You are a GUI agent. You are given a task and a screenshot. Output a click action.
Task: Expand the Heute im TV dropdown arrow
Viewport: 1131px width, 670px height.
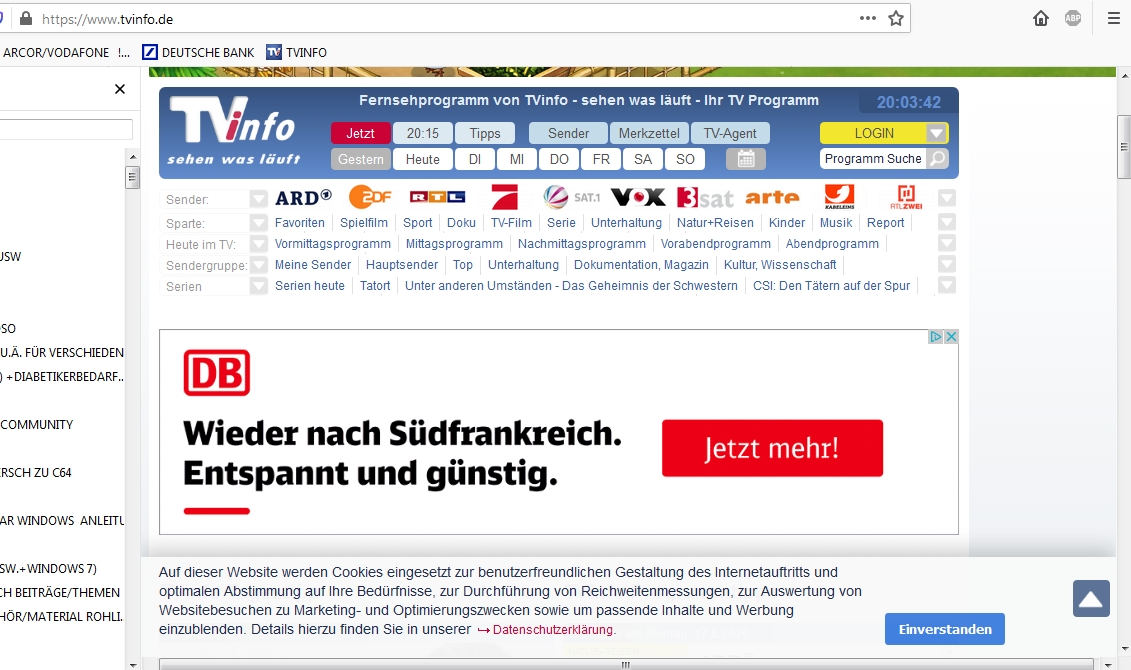click(x=258, y=244)
